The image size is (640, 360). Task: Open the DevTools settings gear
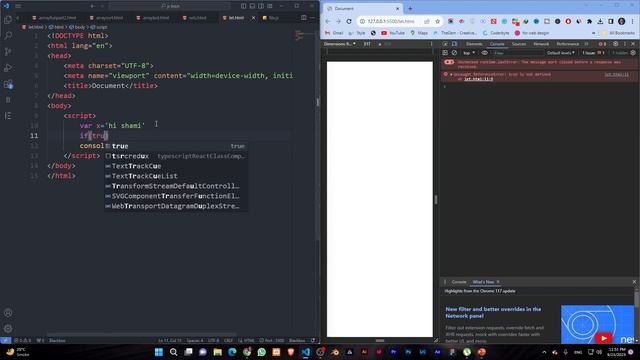(616, 44)
